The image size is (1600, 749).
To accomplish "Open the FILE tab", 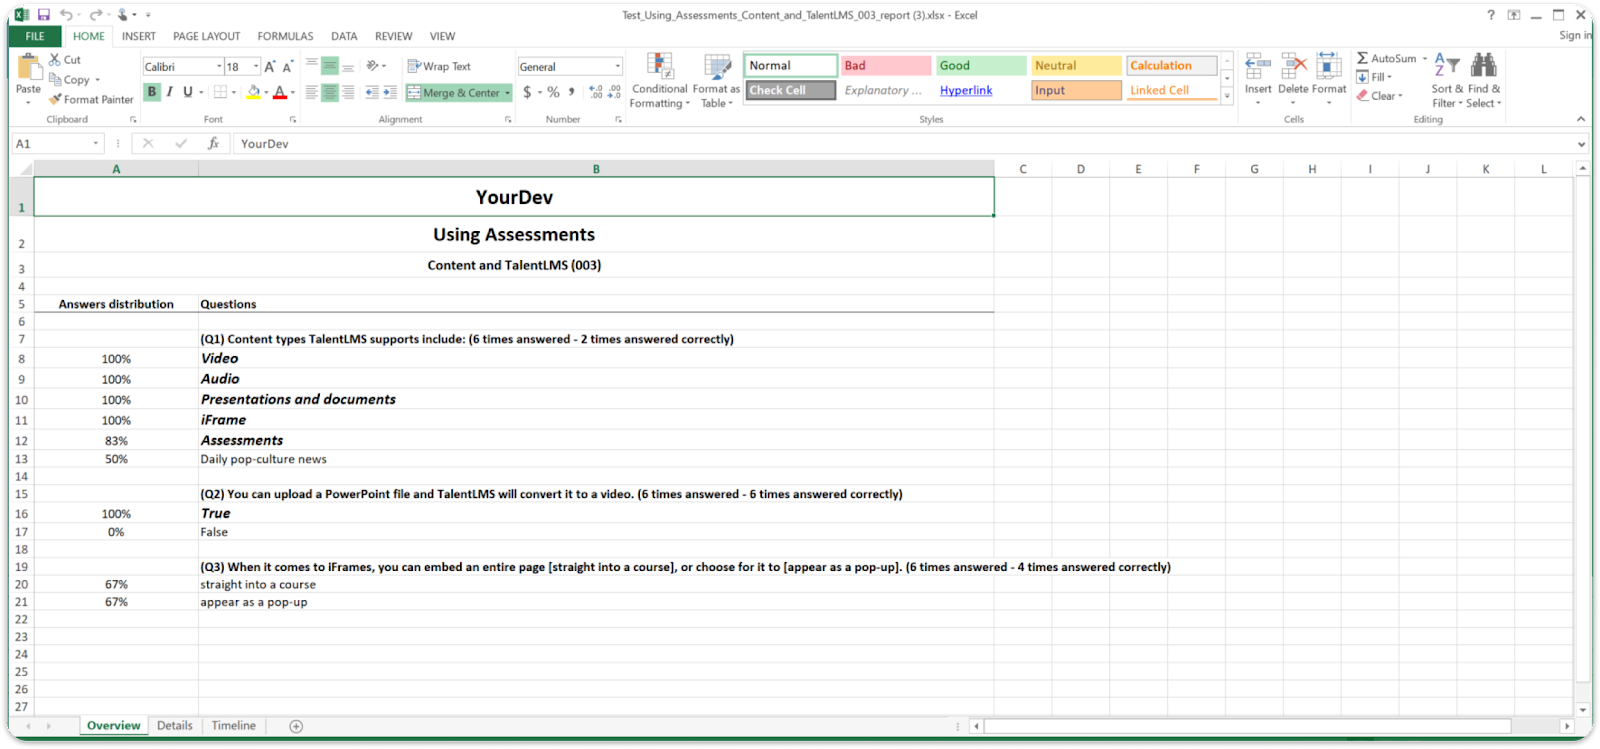I will click(35, 36).
